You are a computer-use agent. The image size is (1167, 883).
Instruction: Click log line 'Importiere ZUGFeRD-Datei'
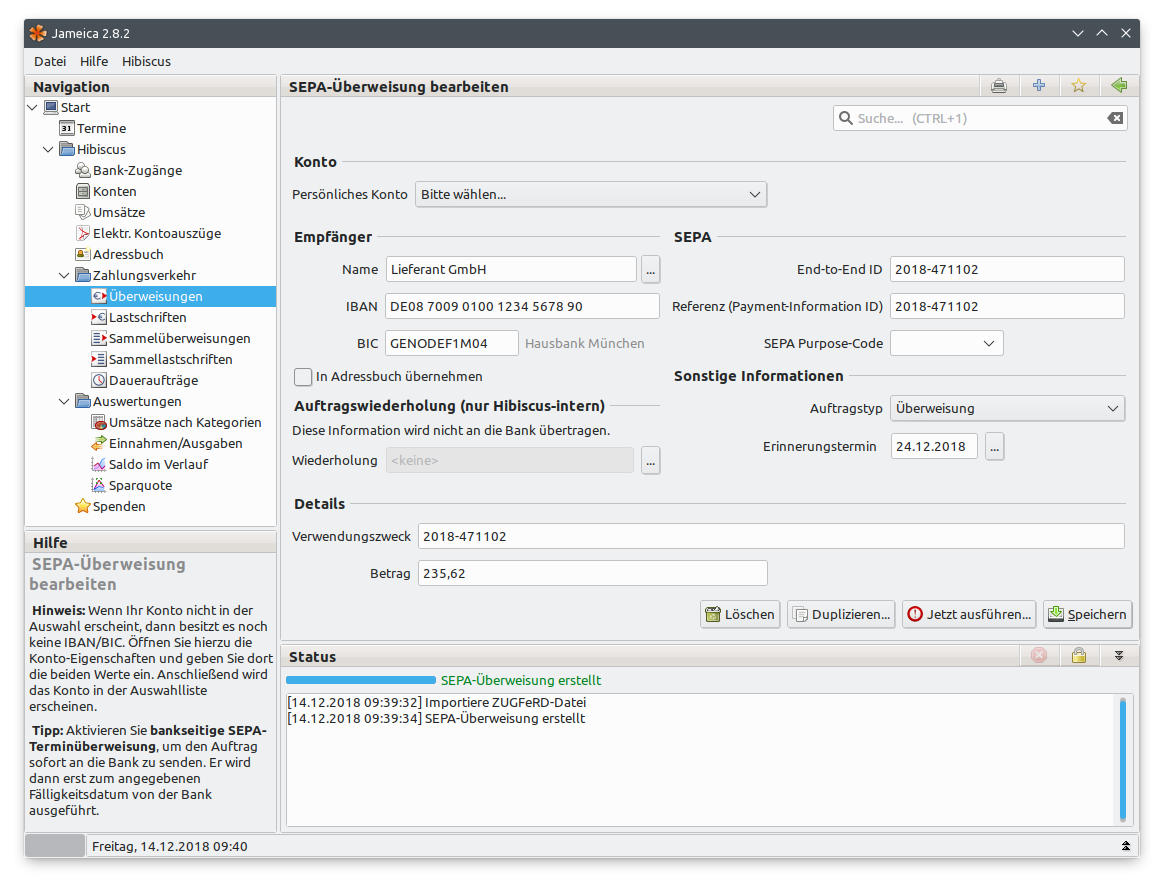(x=437, y=702)
